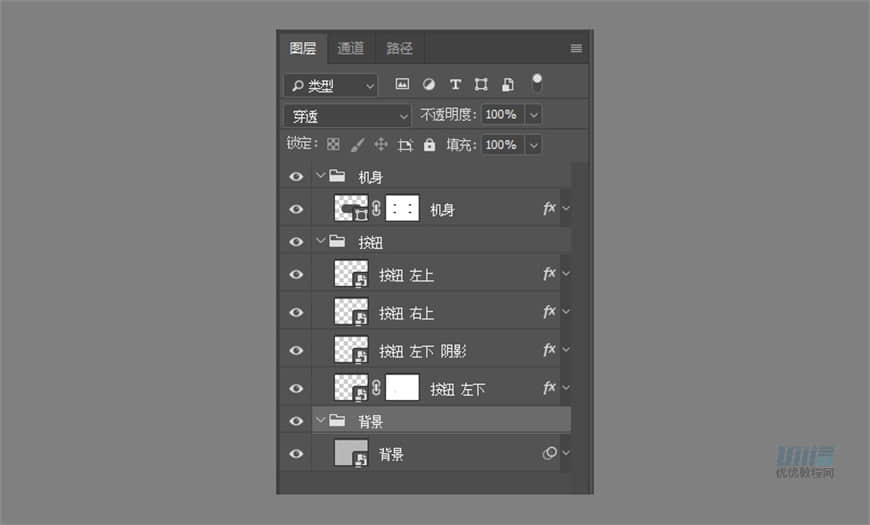Click the 按钮 右上 layer name

406,314
